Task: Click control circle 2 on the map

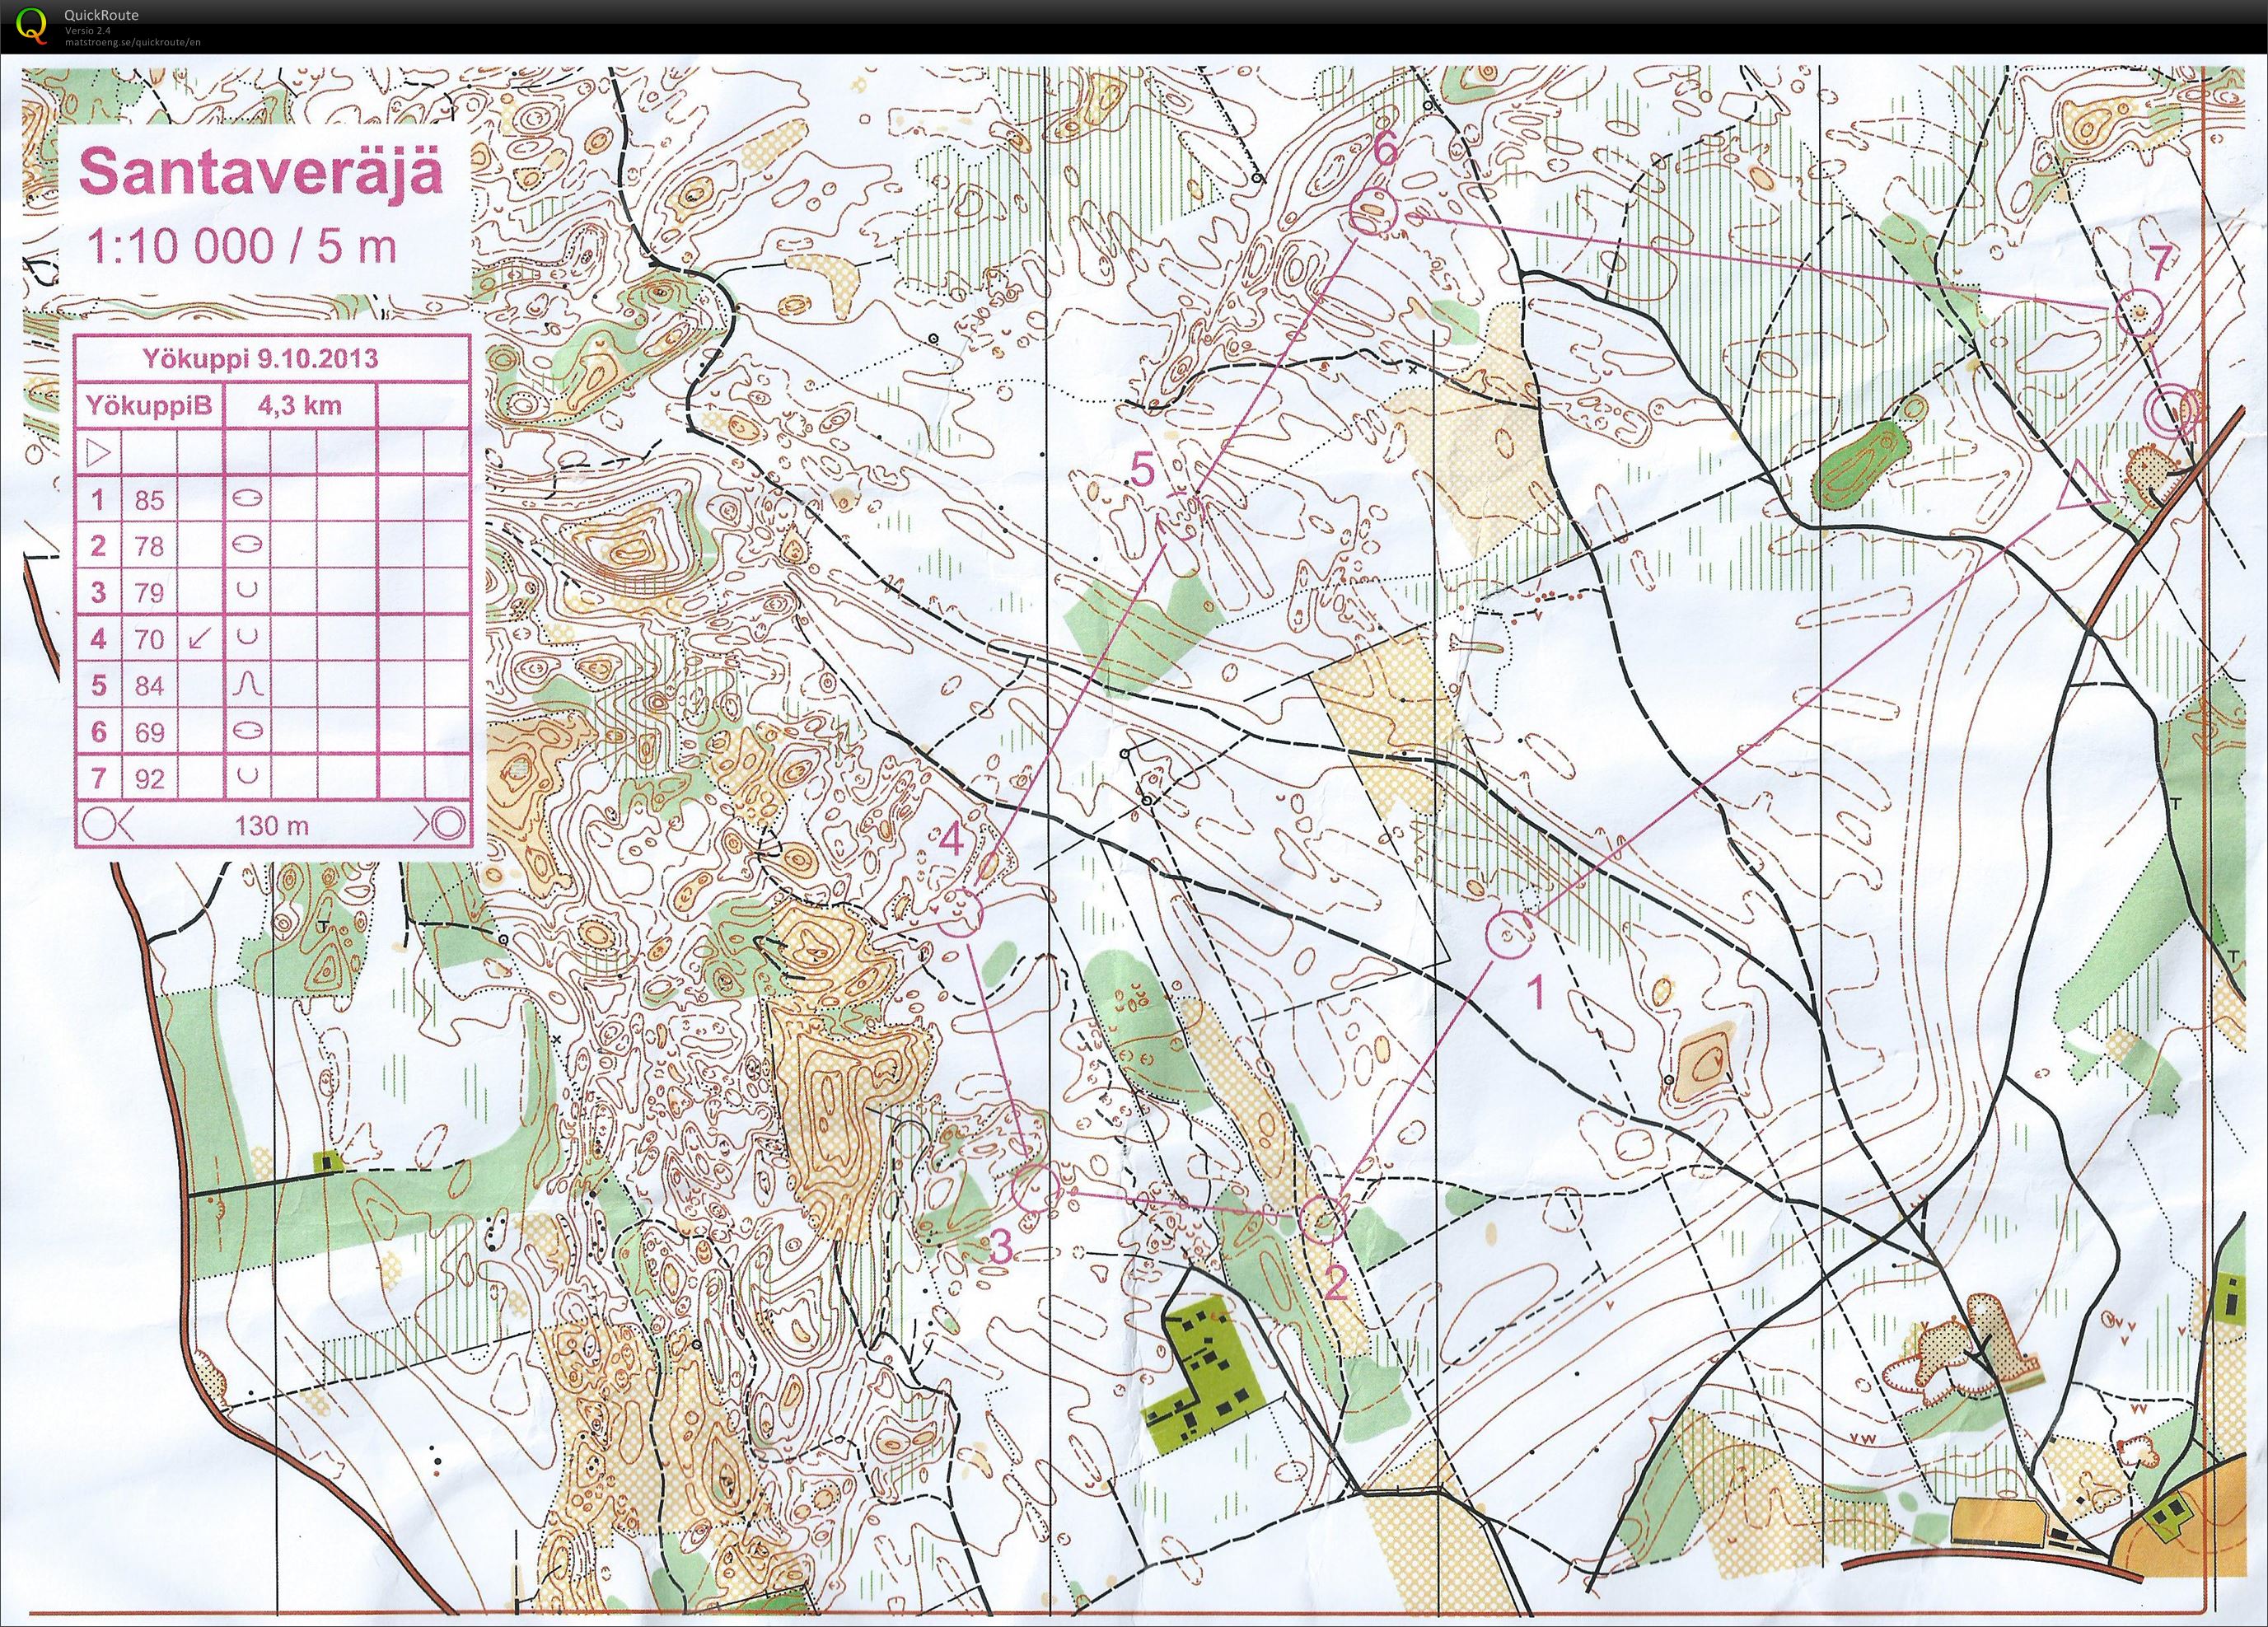Action: point(1323,1219)
